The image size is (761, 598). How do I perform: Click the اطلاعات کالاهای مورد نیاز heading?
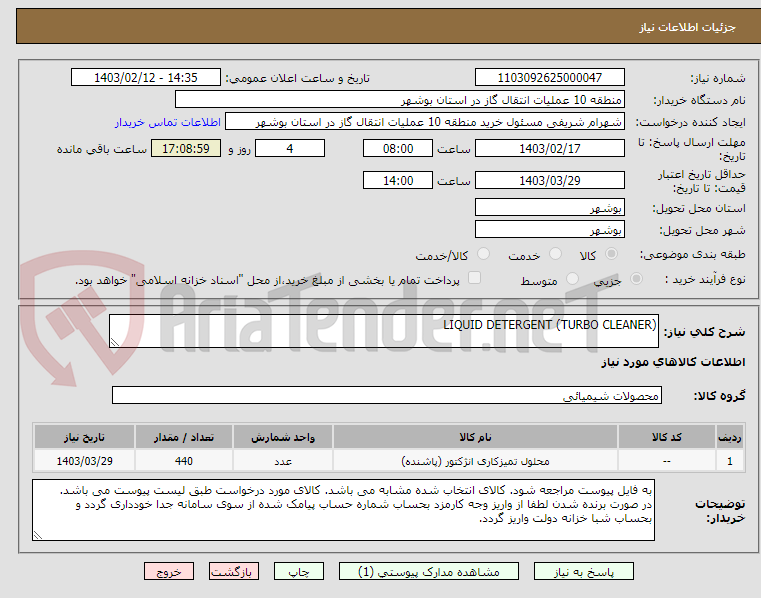click(673, 362)
